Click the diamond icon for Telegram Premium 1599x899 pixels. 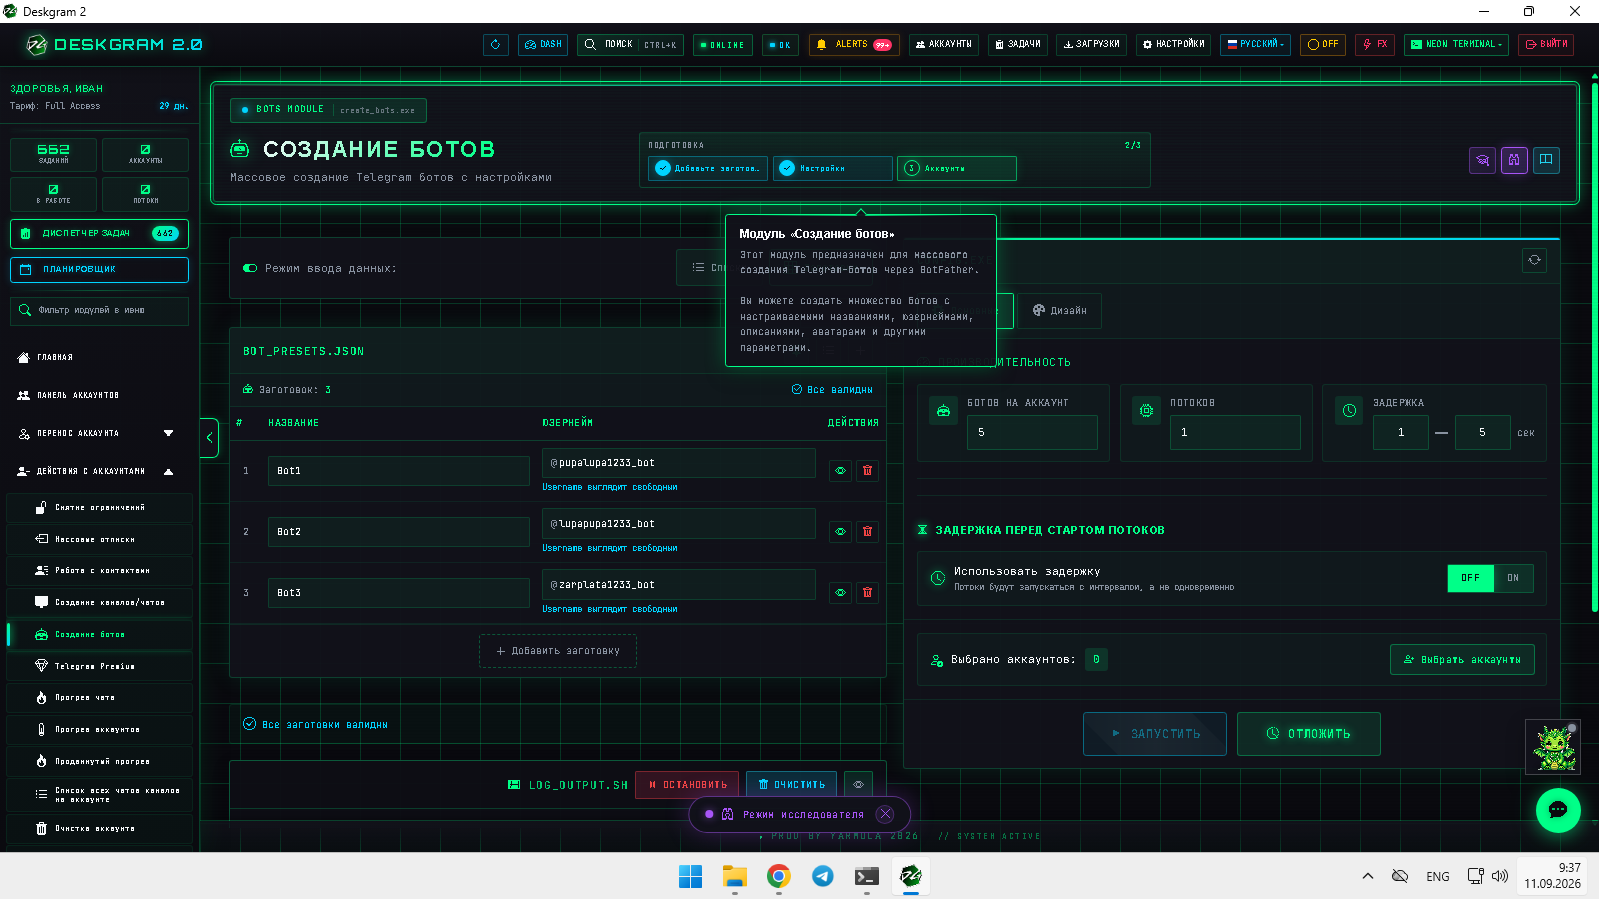tap(41, 666)
